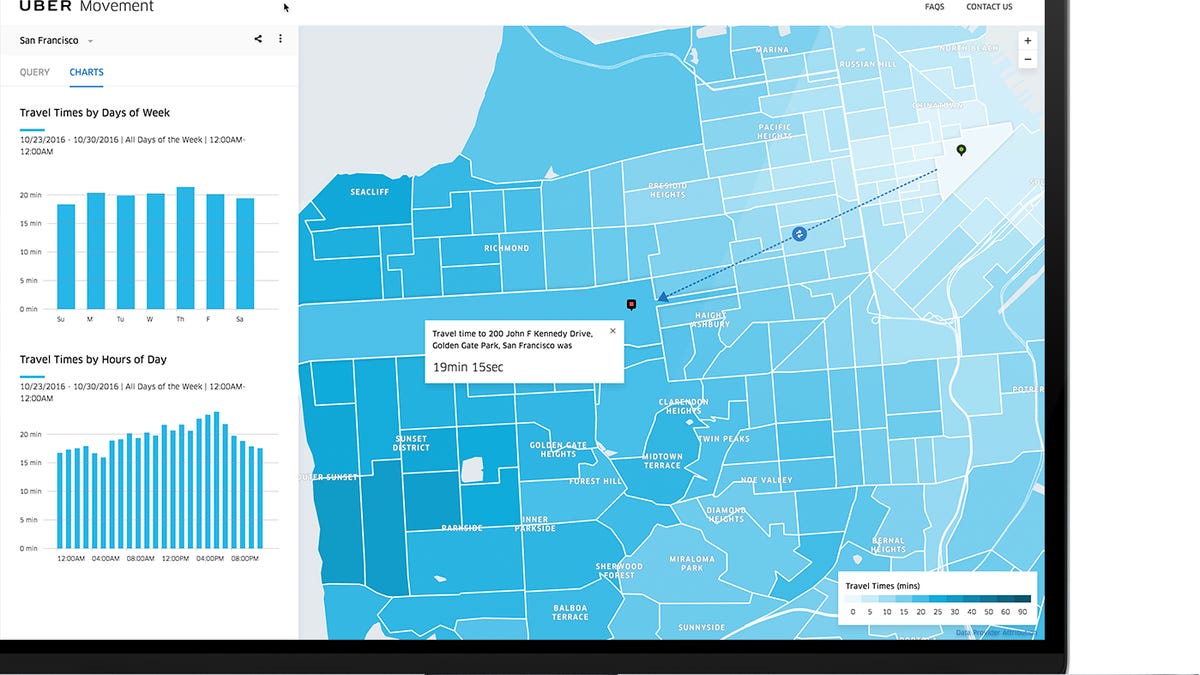
Task: Zoom out of the map
Action: click(1027, 60)
